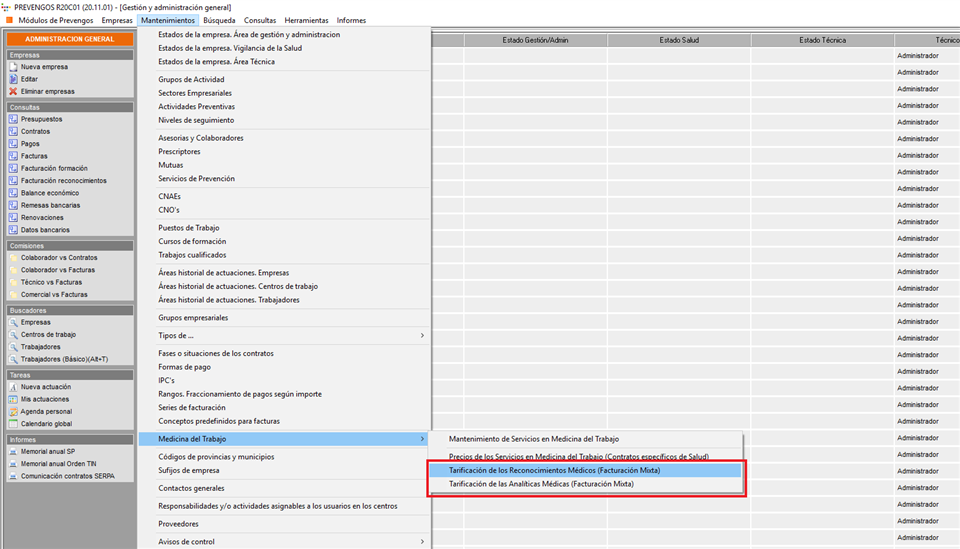Click the Colaborador vs Contratos folder icon
Image resolution: width=960 pixels, height=549 pixels.
(13, 258)
